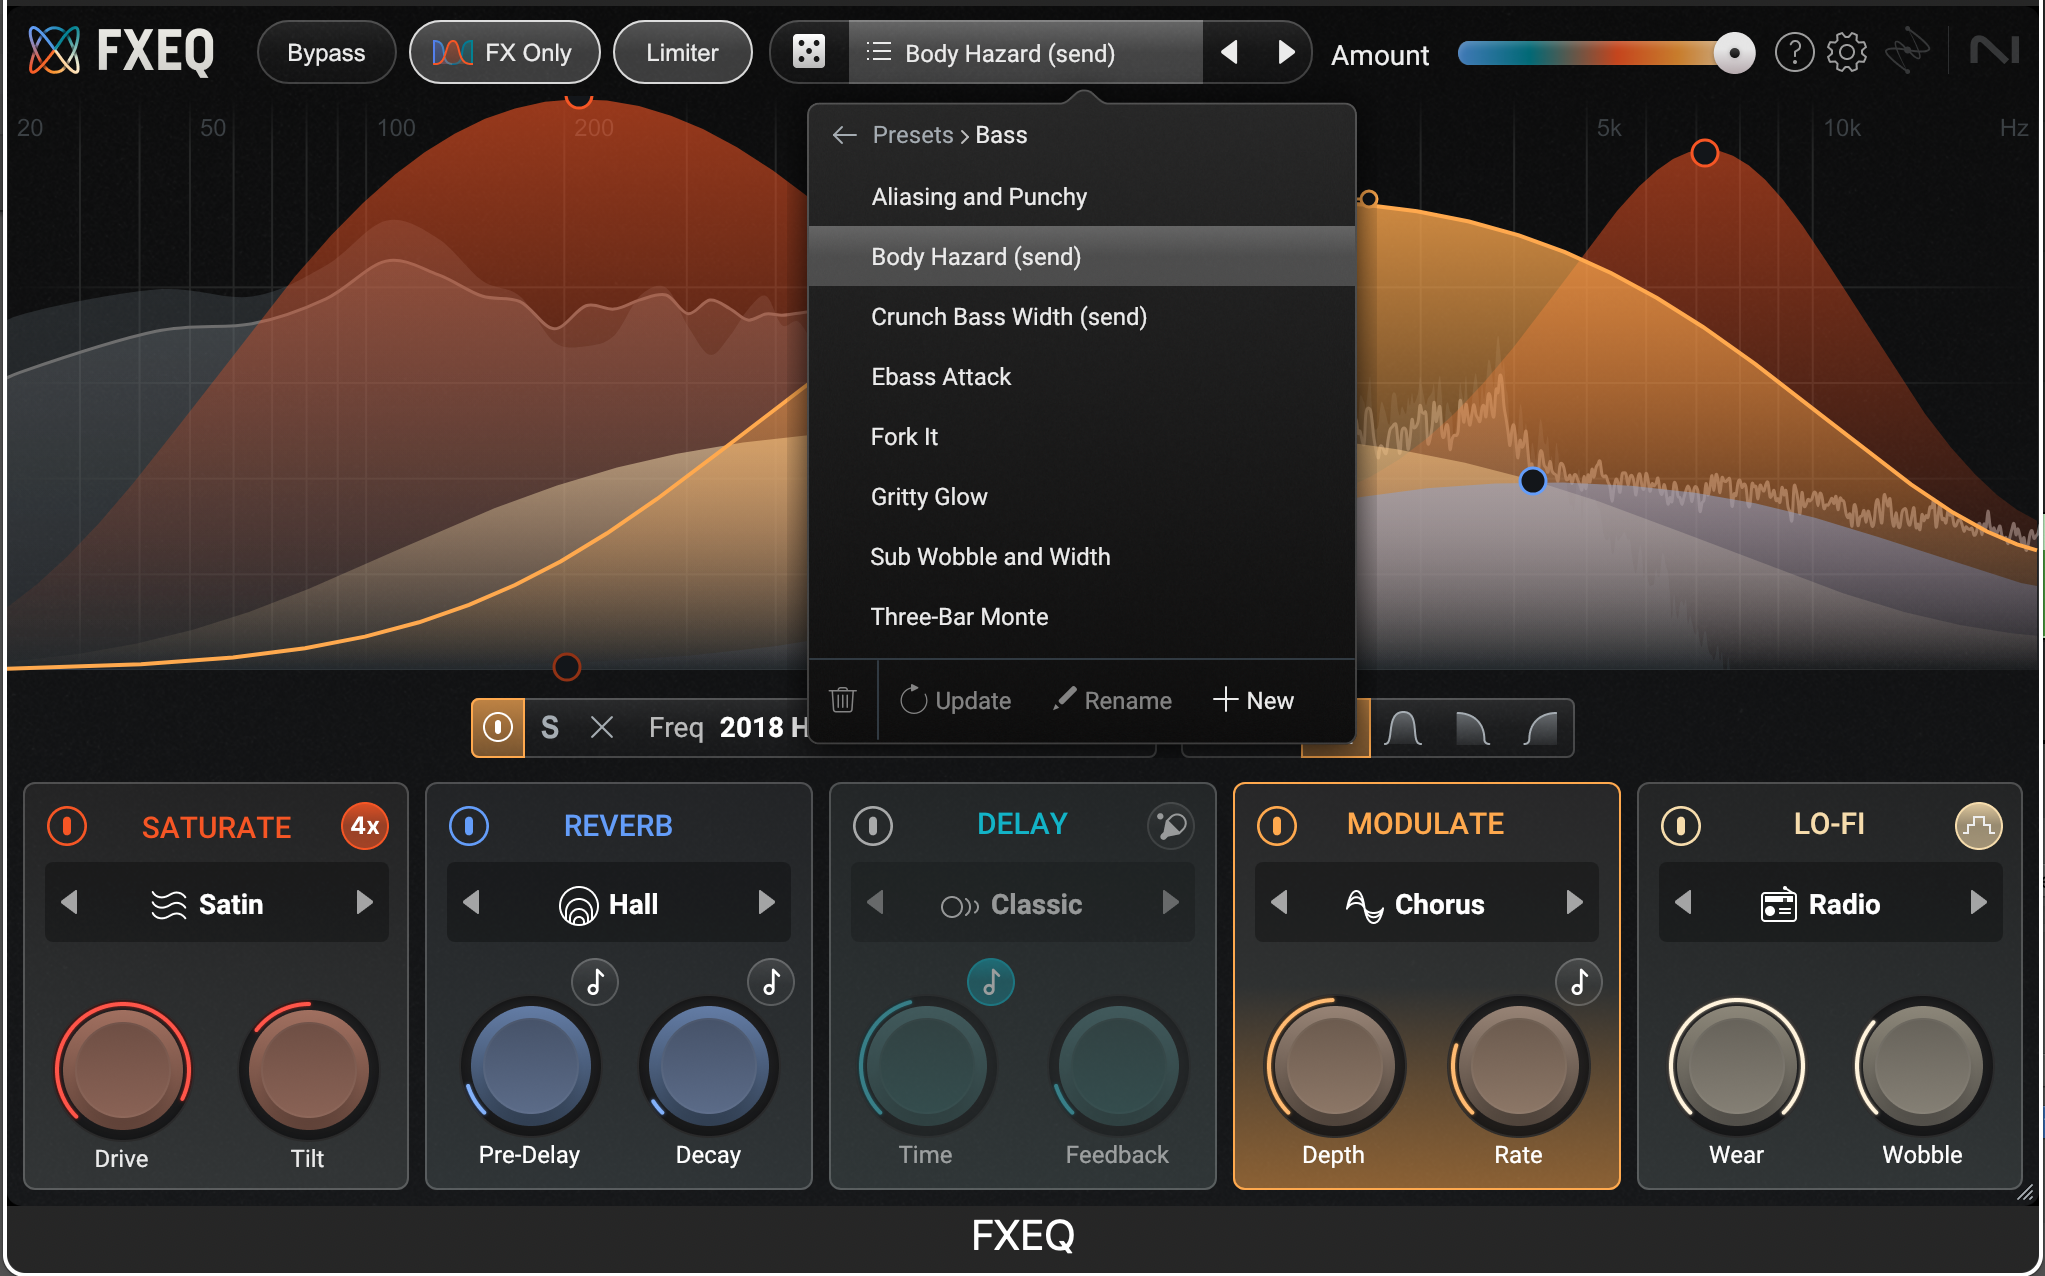
Task: Click the Bypass button
Action: [x=326, y=53]
